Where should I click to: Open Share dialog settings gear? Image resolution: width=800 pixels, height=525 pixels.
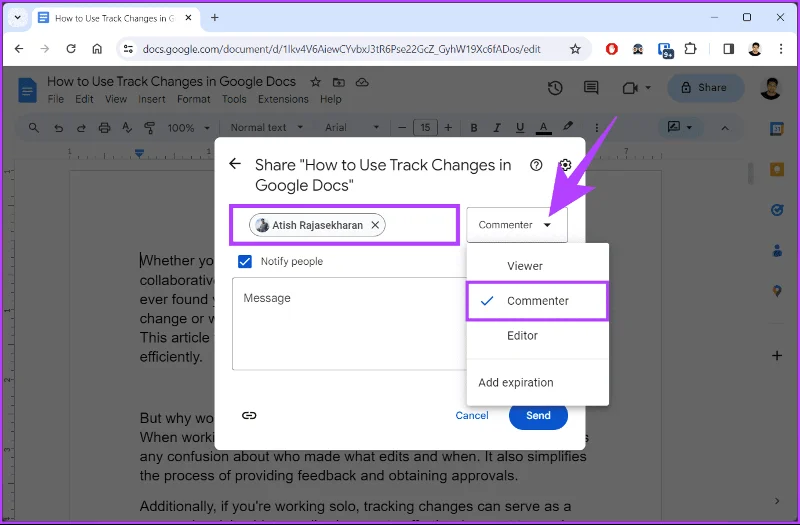coord(565,165)
